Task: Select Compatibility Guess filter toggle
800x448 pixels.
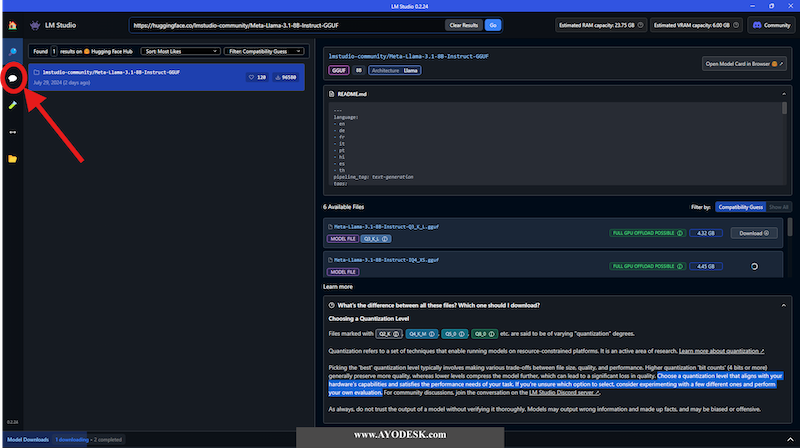Action: [740, 207]
